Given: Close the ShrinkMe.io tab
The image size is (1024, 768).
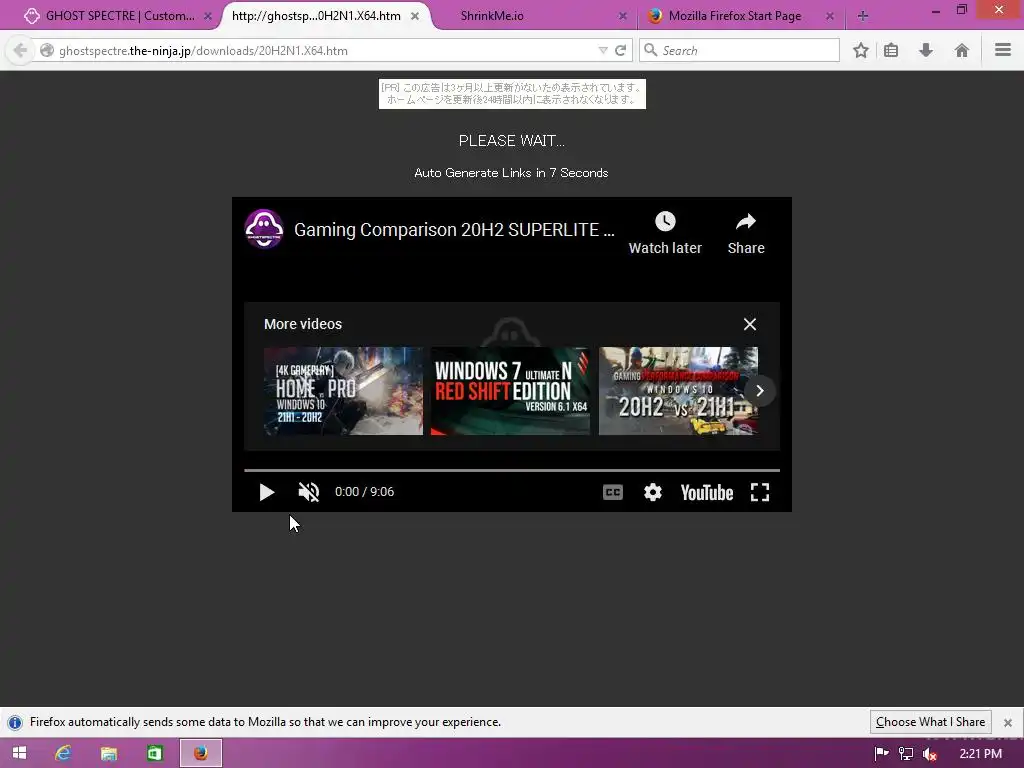Looking at the screenshot, I should 622,16.
